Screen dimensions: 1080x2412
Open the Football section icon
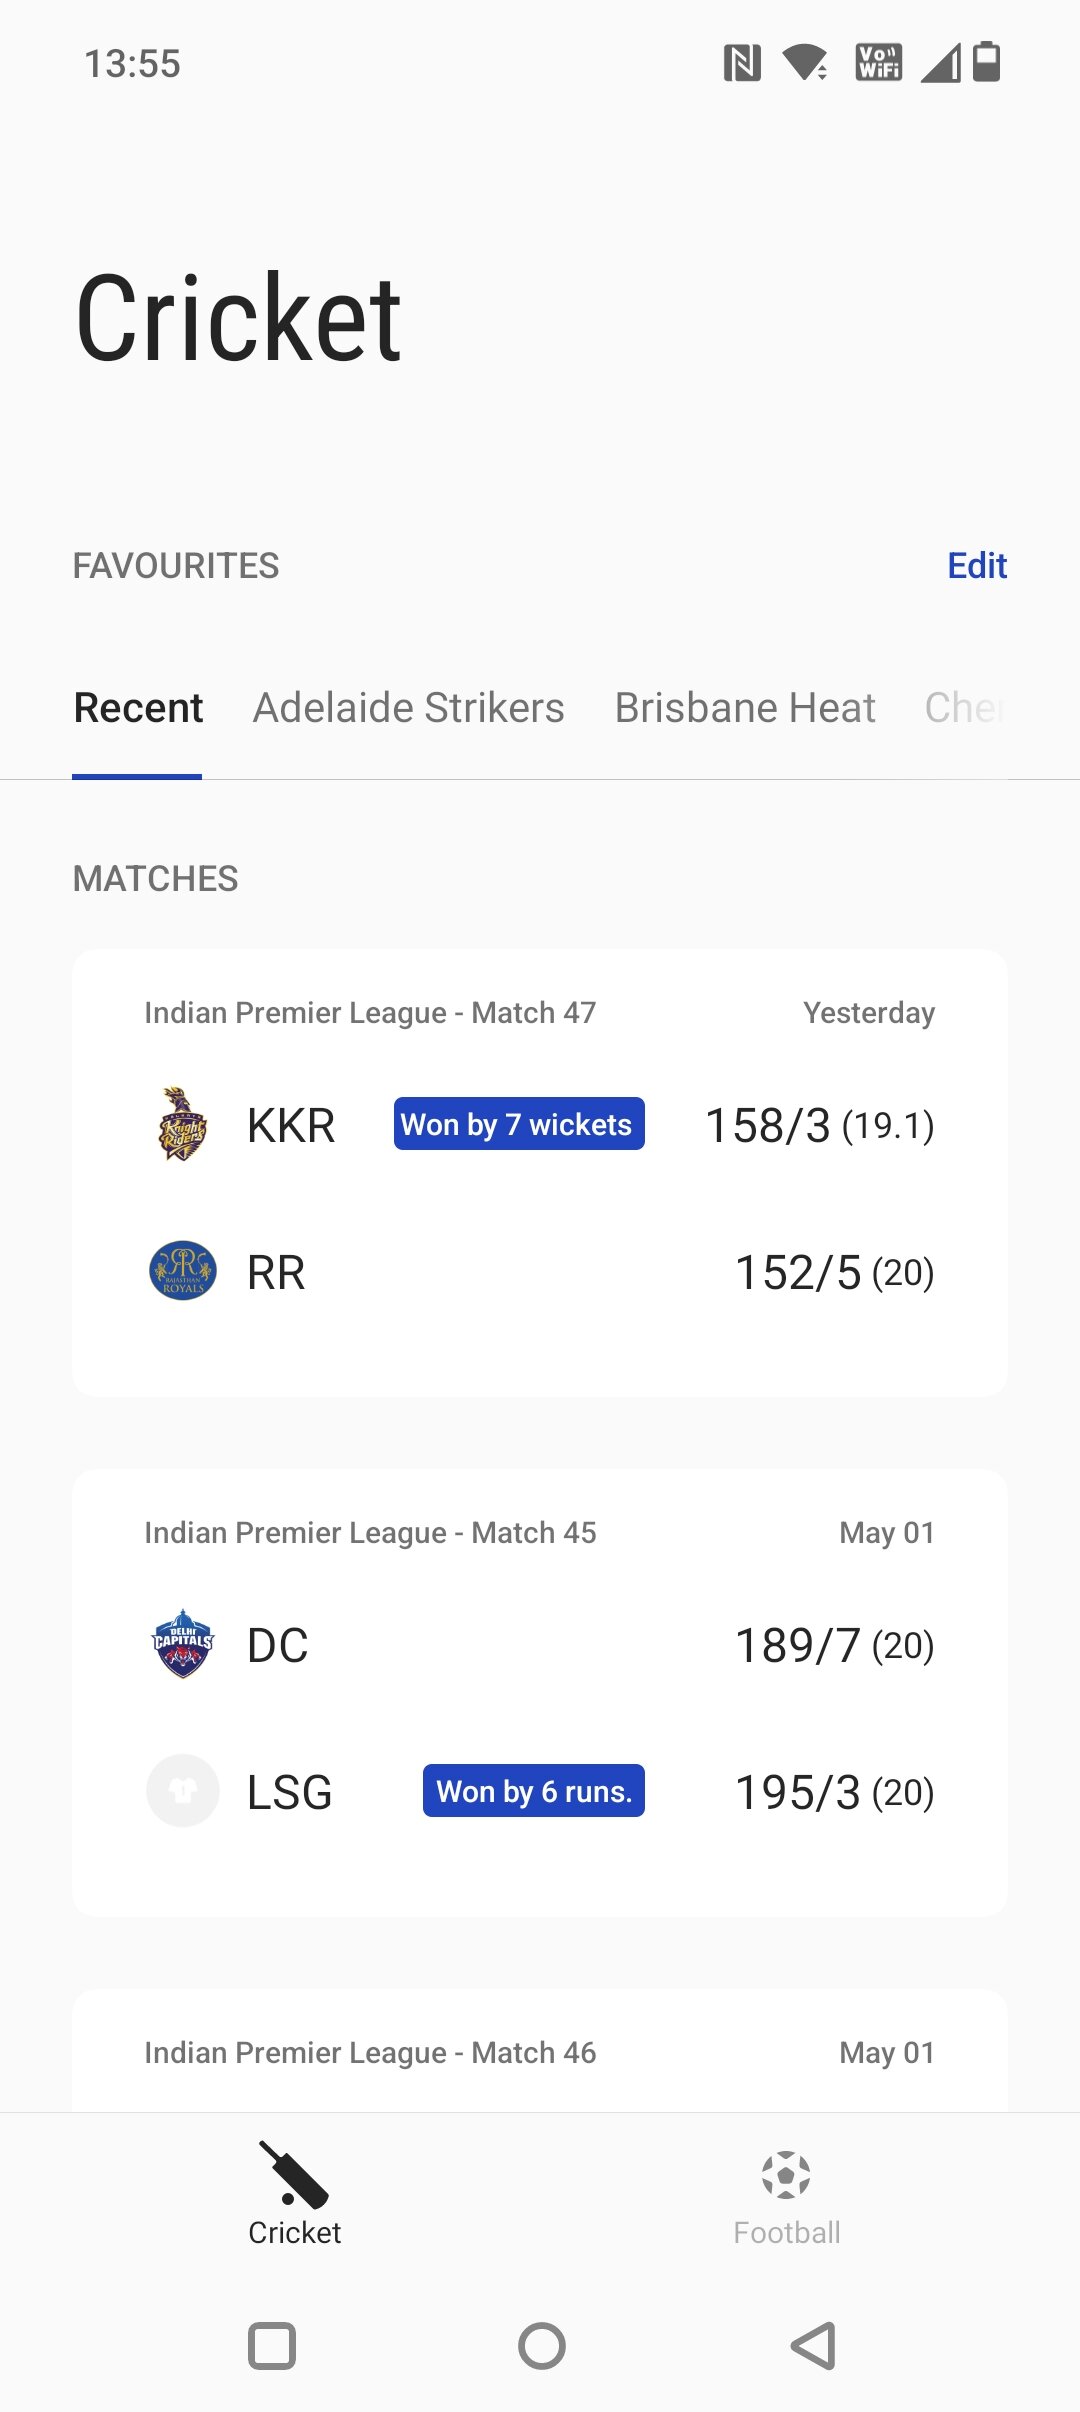point(786,2175)
